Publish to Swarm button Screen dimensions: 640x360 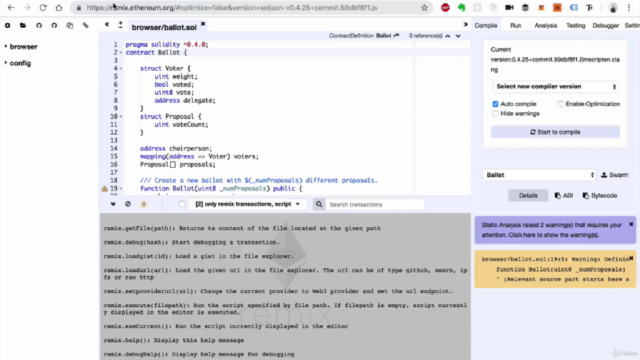coord(614,175)
